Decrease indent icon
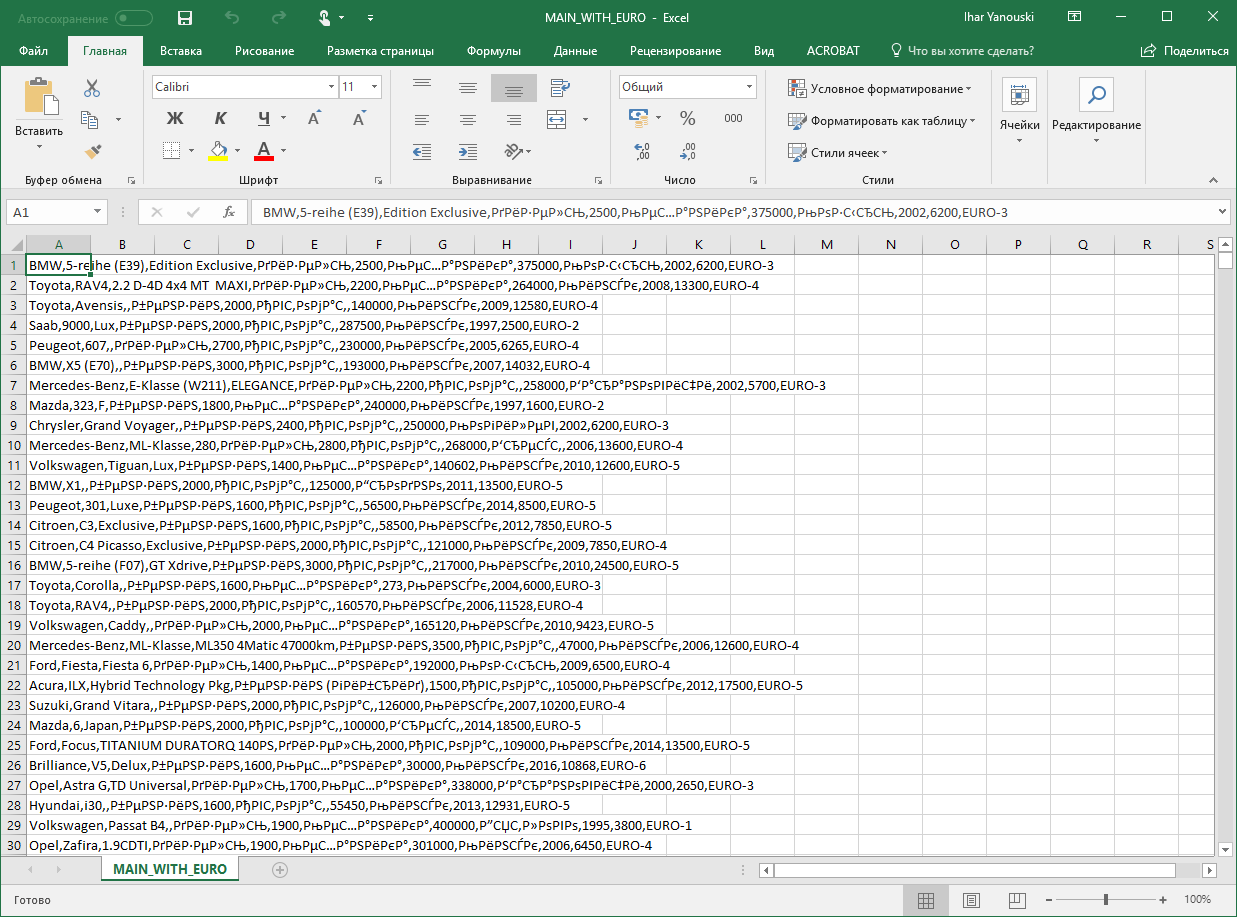 [421, 152]
